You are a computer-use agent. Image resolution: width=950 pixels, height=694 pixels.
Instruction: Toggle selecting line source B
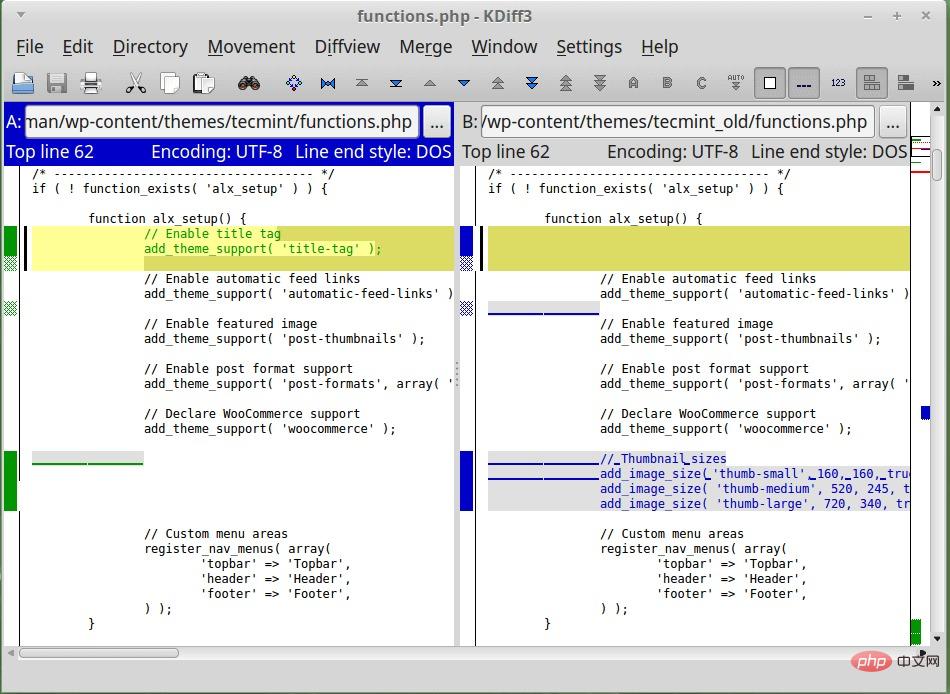point(666,83)
